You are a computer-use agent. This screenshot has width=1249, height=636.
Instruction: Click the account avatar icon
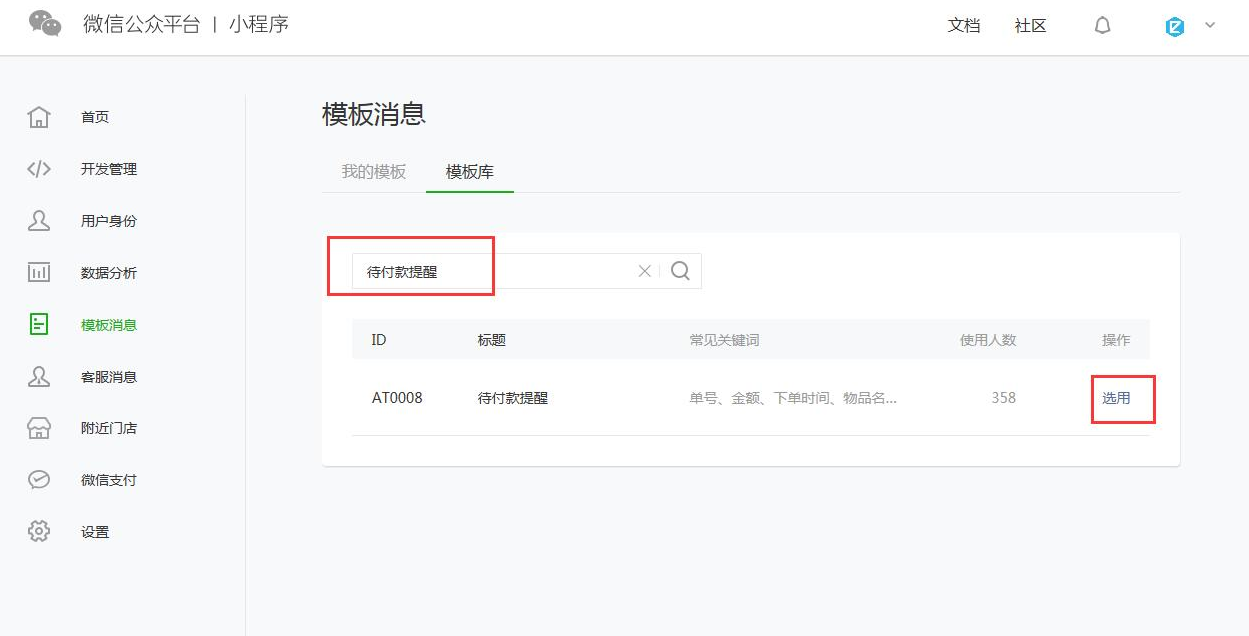[x=1175, y=27]
